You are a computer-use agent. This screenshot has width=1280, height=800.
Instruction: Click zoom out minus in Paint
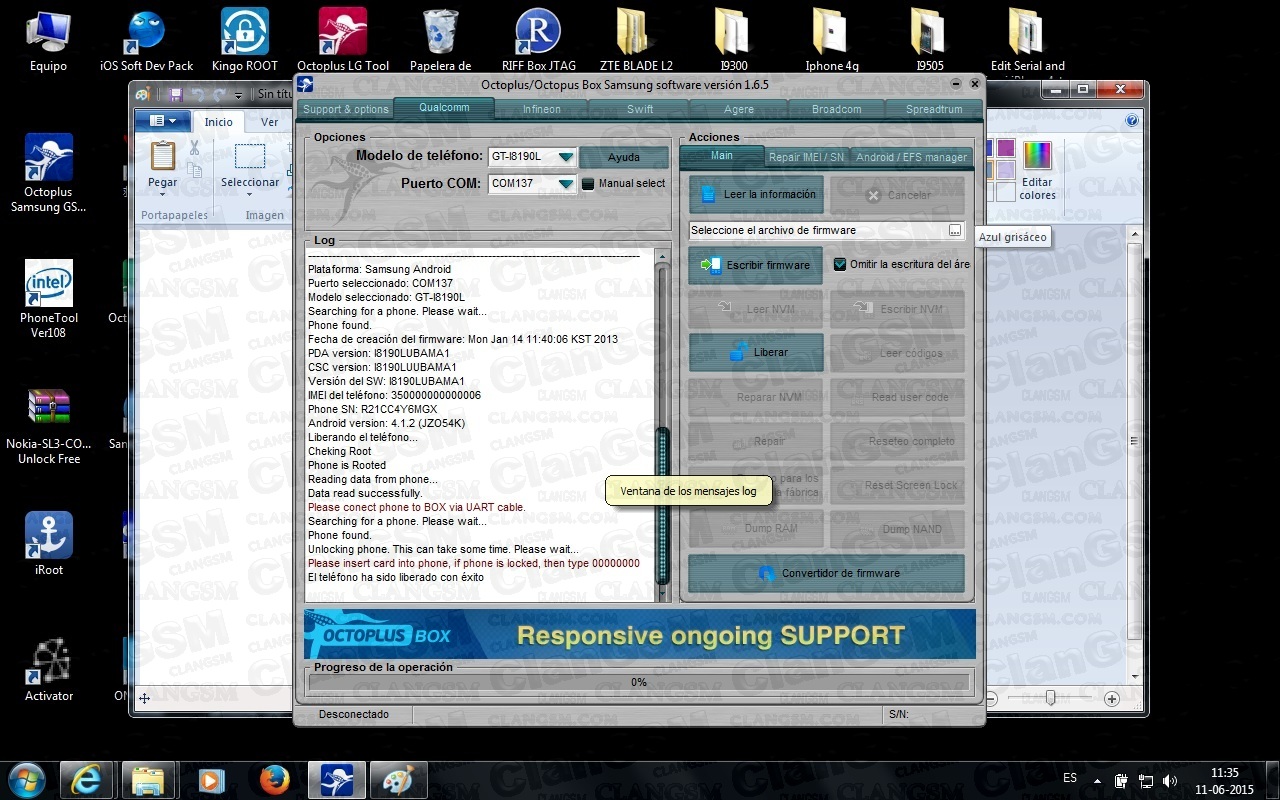[990, 699]
